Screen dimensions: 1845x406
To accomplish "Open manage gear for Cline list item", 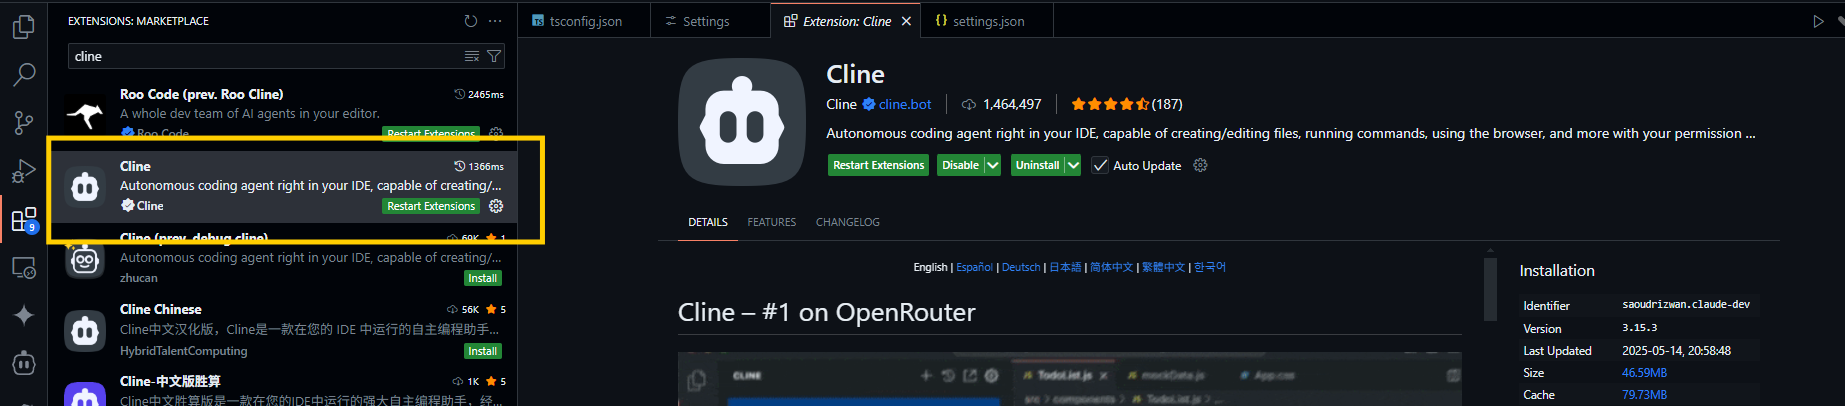I will tap(496, 206).
